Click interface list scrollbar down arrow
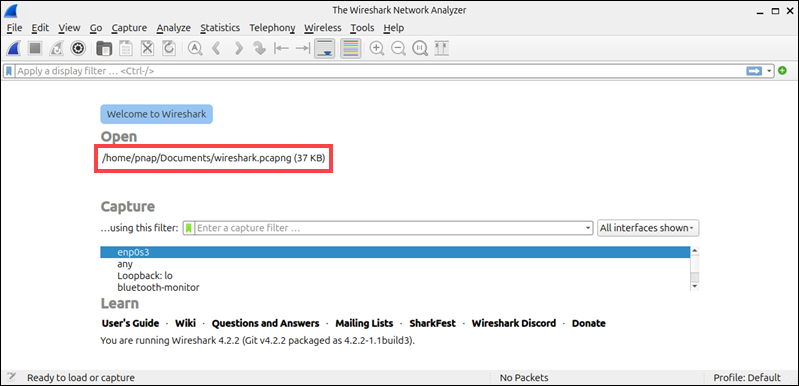 (x=694, y=287)
